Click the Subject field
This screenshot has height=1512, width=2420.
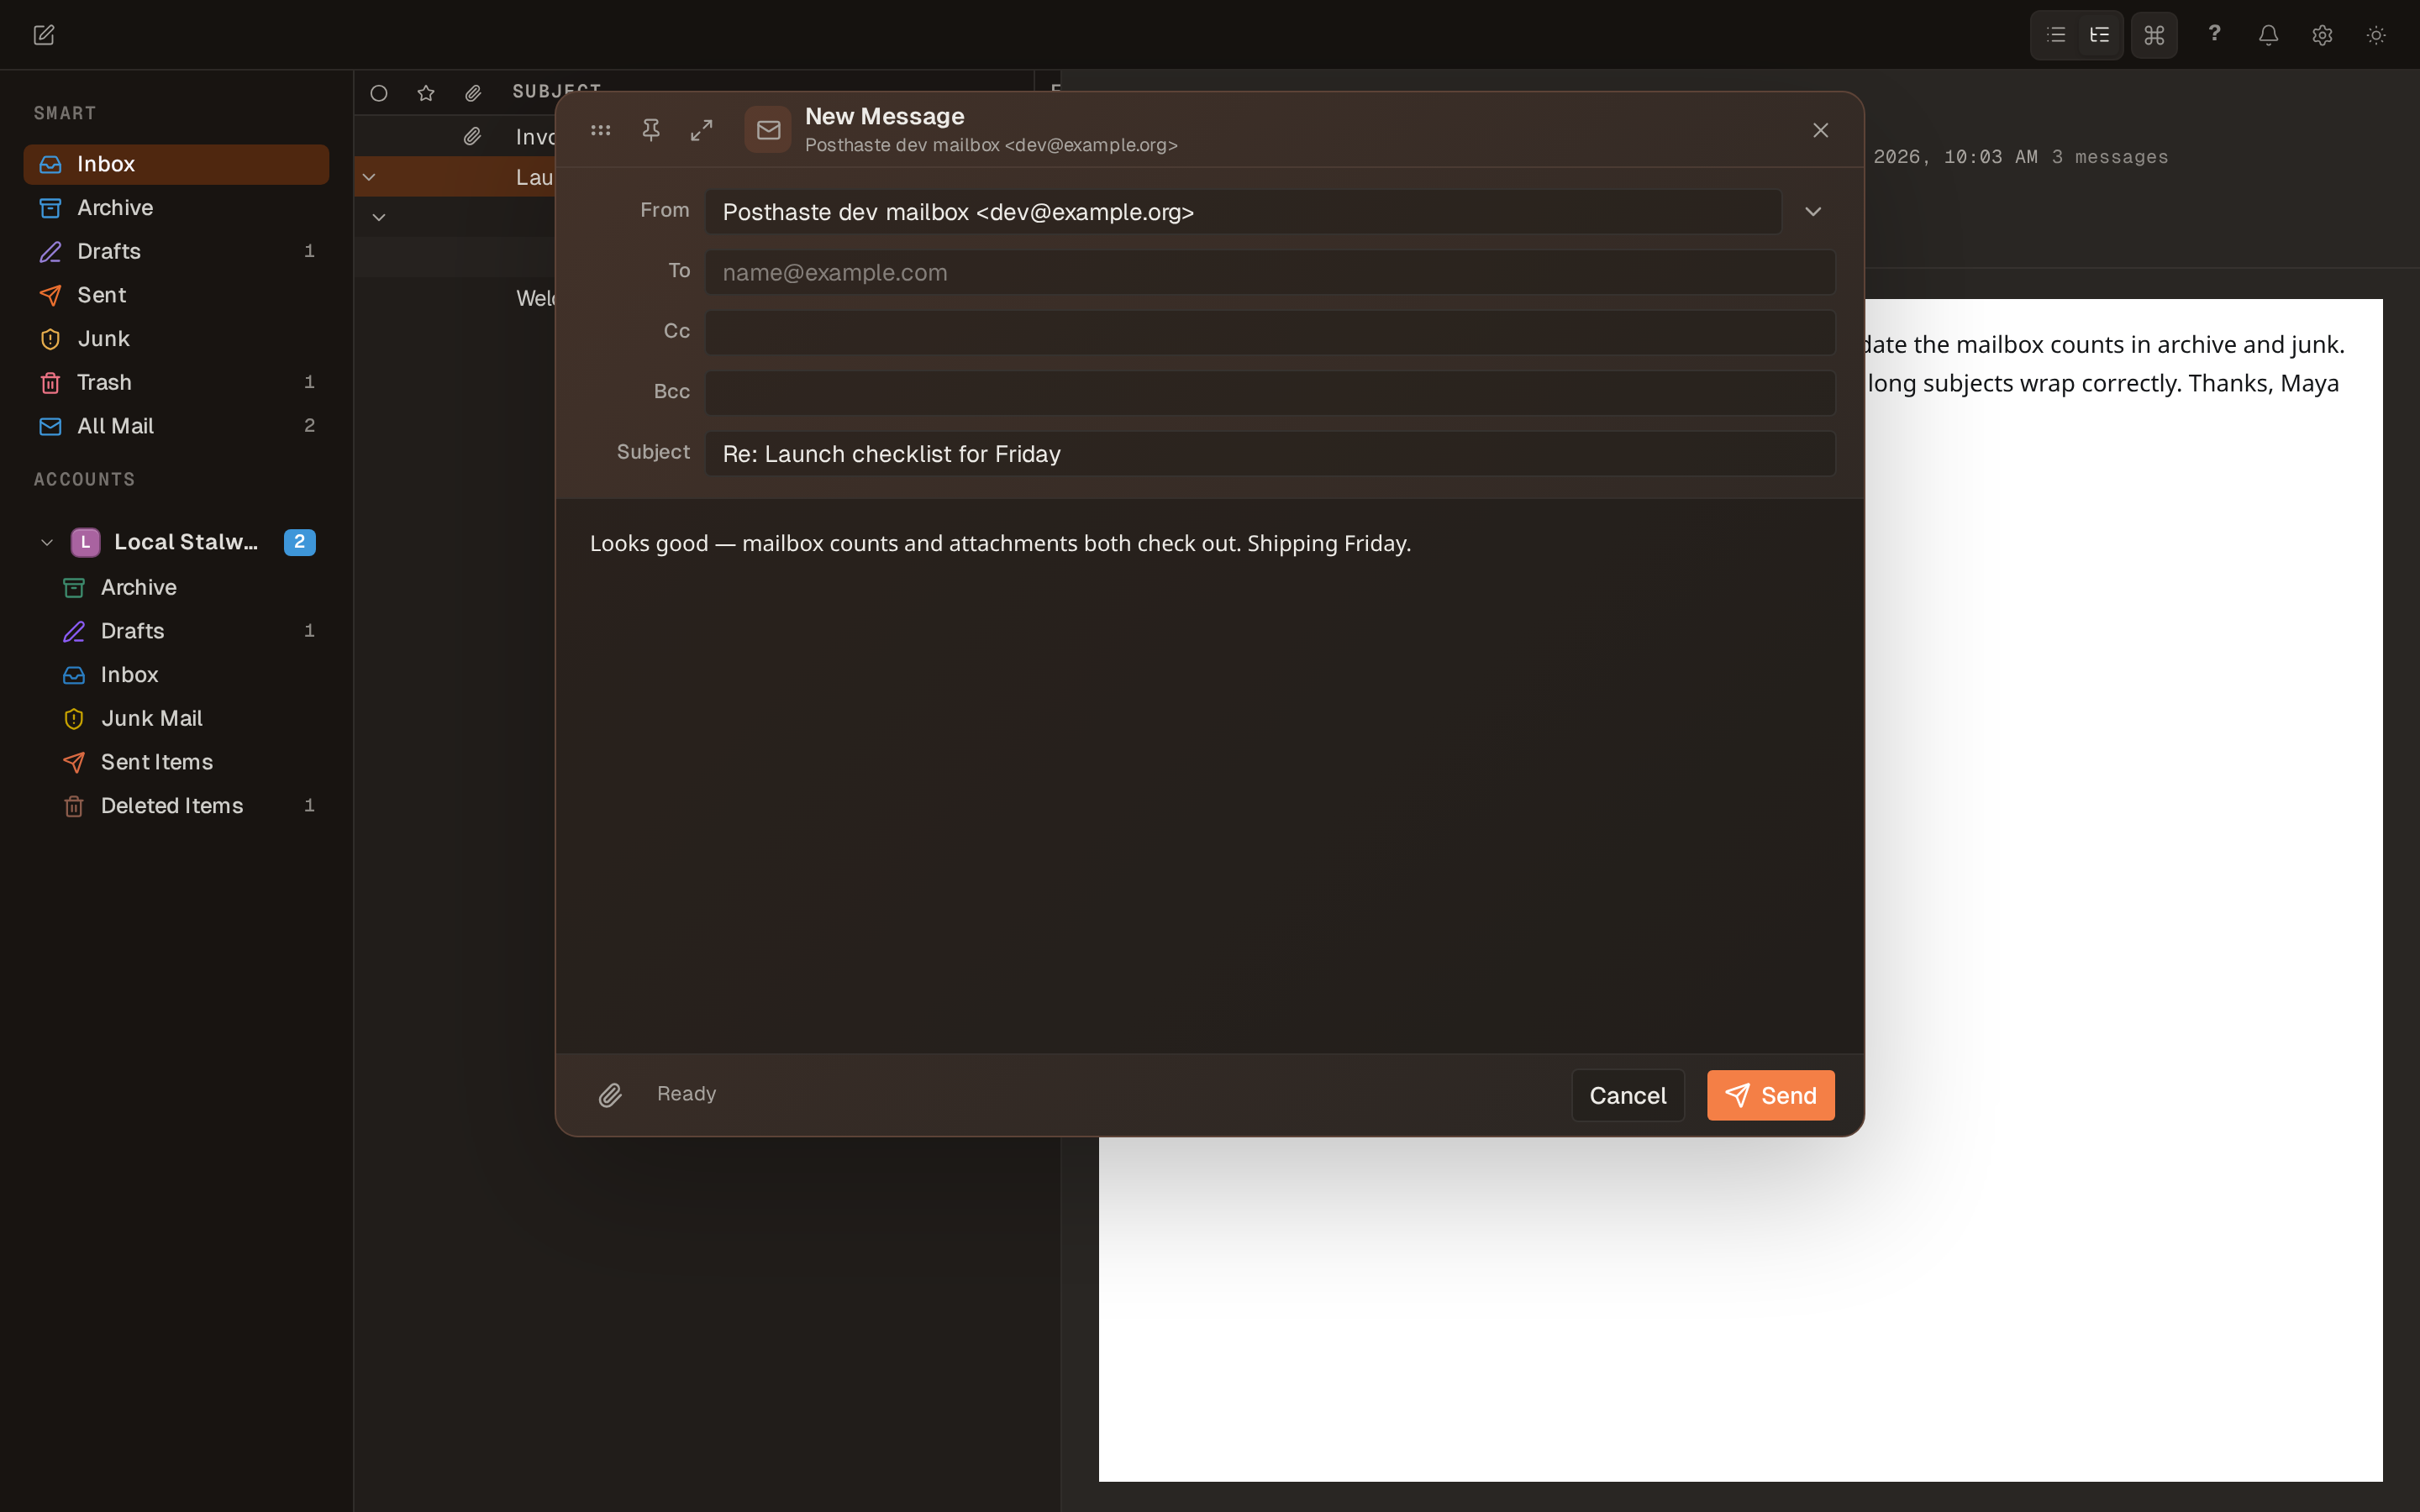pos(1270,454)
